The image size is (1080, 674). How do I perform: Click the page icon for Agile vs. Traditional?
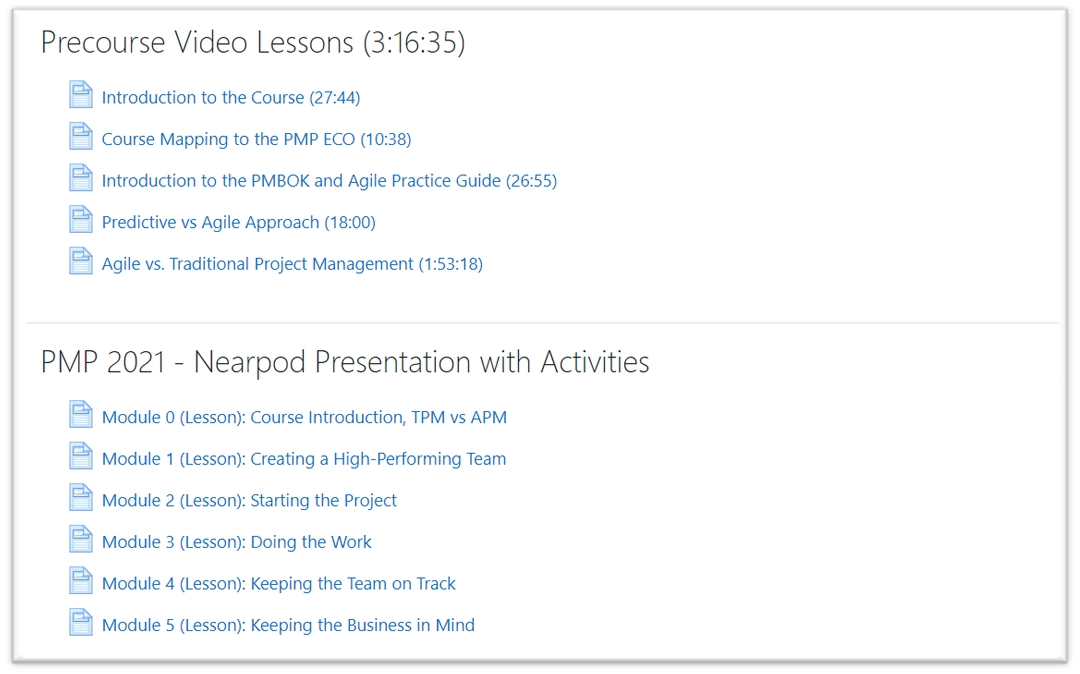tap(80, 263)
